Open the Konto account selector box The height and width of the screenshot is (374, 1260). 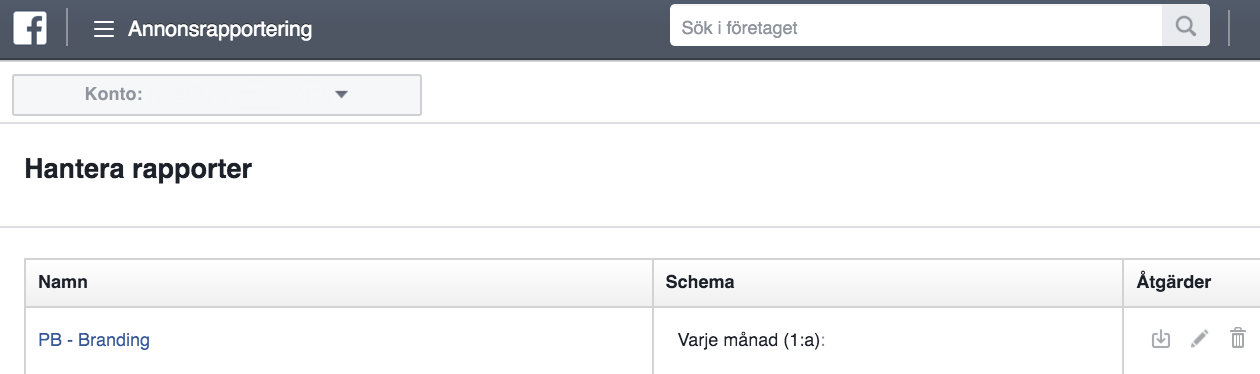coord(217,95)
